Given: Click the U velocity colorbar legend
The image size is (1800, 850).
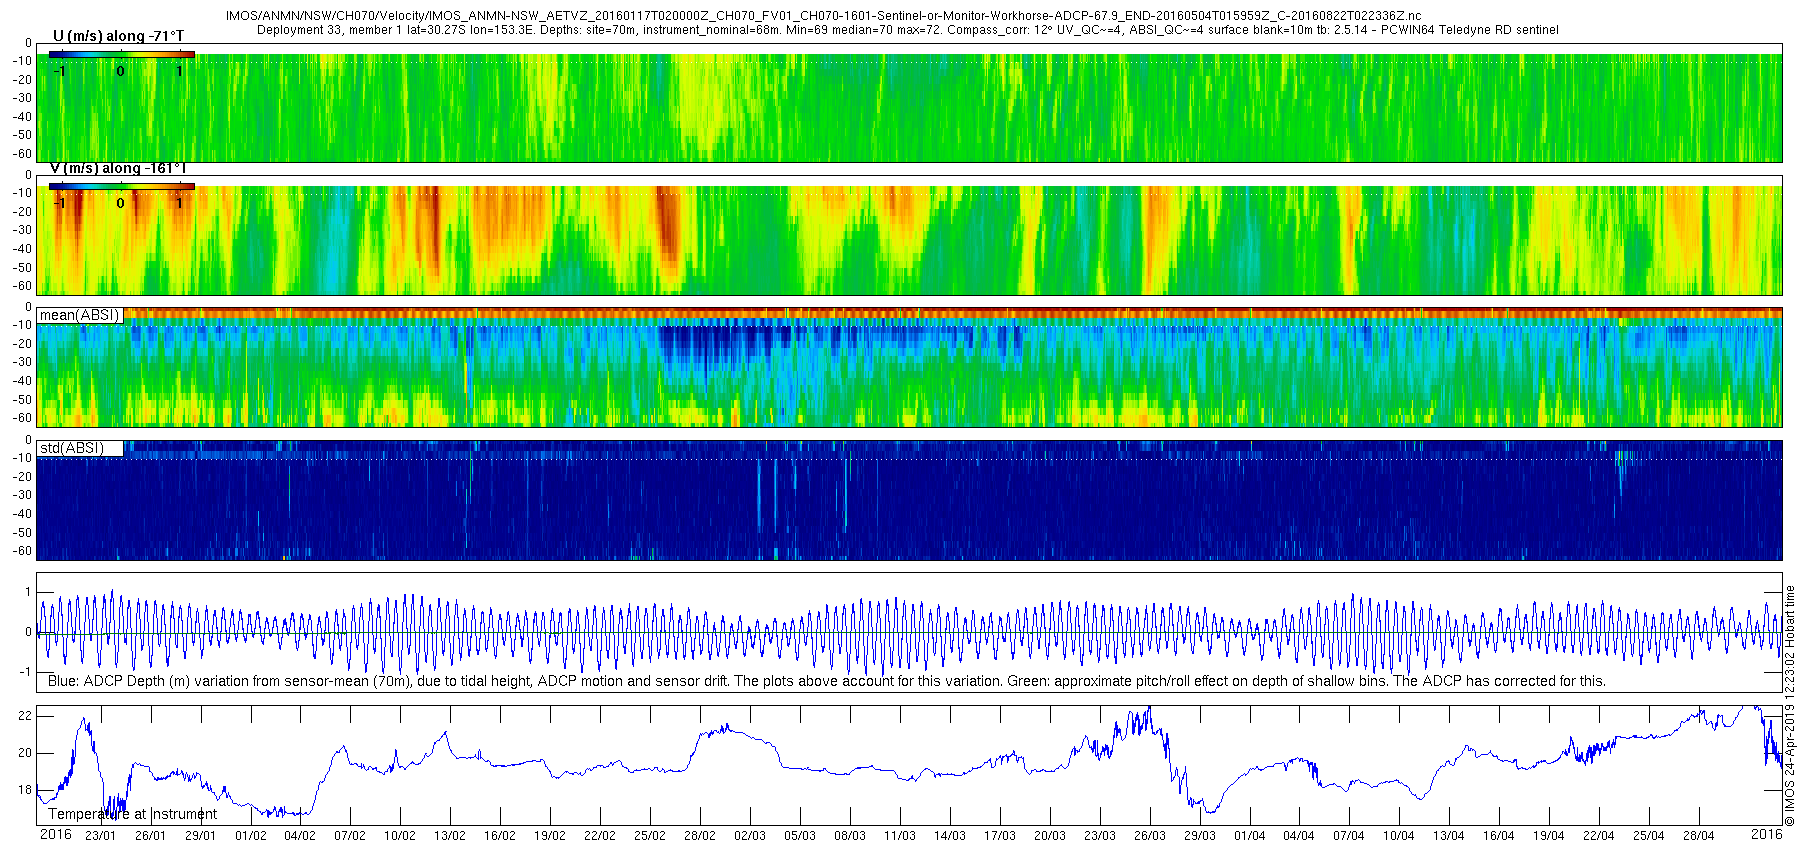Looking at the screenshot, I should pos(122,55).
